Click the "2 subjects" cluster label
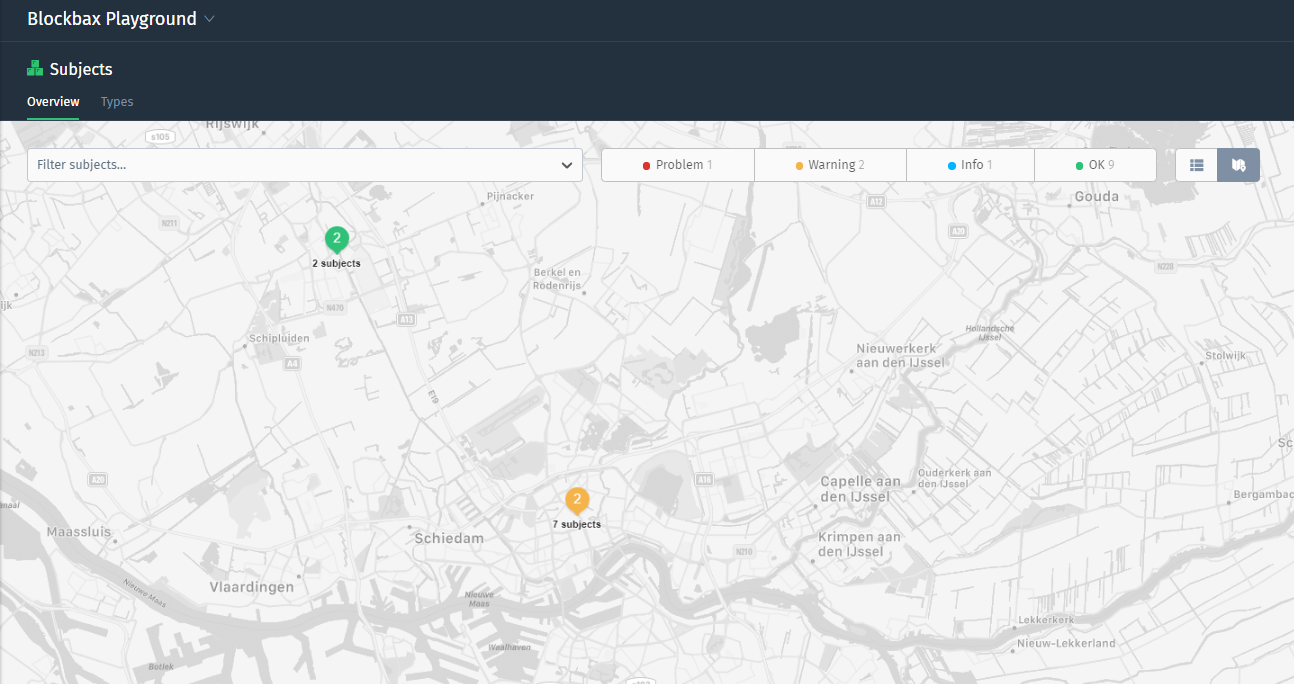 pos(336,264)
